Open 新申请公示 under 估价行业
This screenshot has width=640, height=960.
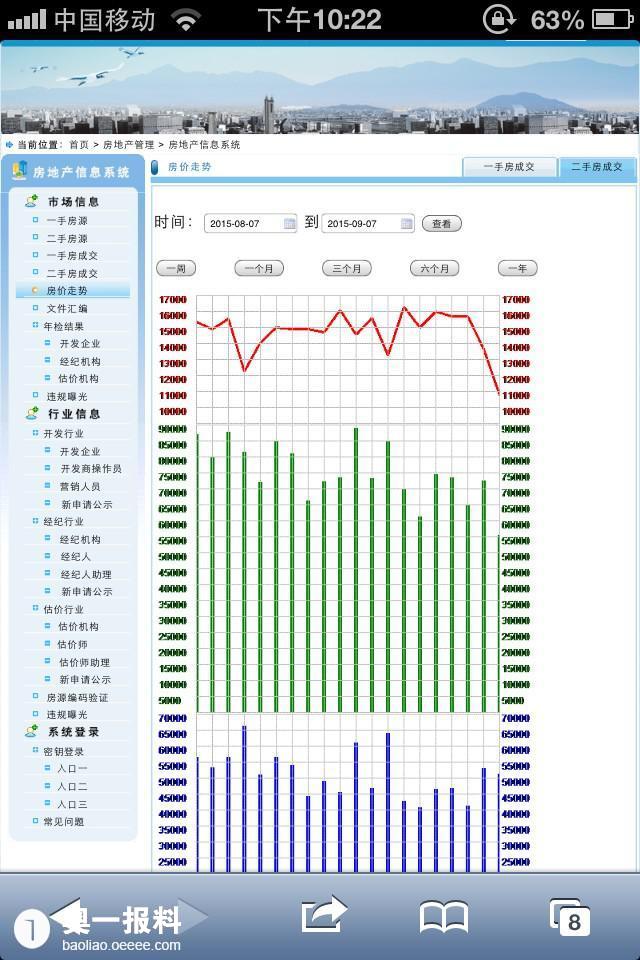tap(85, 679)
